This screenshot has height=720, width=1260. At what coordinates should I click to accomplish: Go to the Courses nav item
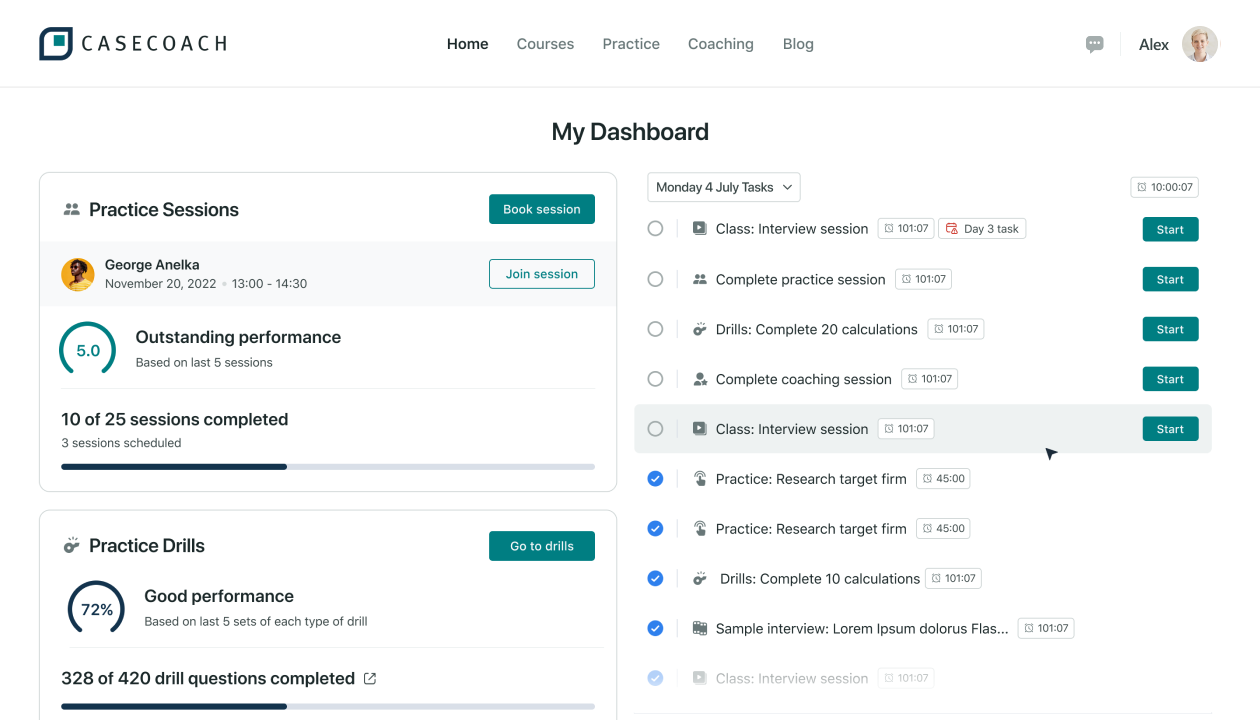(545, 44)
